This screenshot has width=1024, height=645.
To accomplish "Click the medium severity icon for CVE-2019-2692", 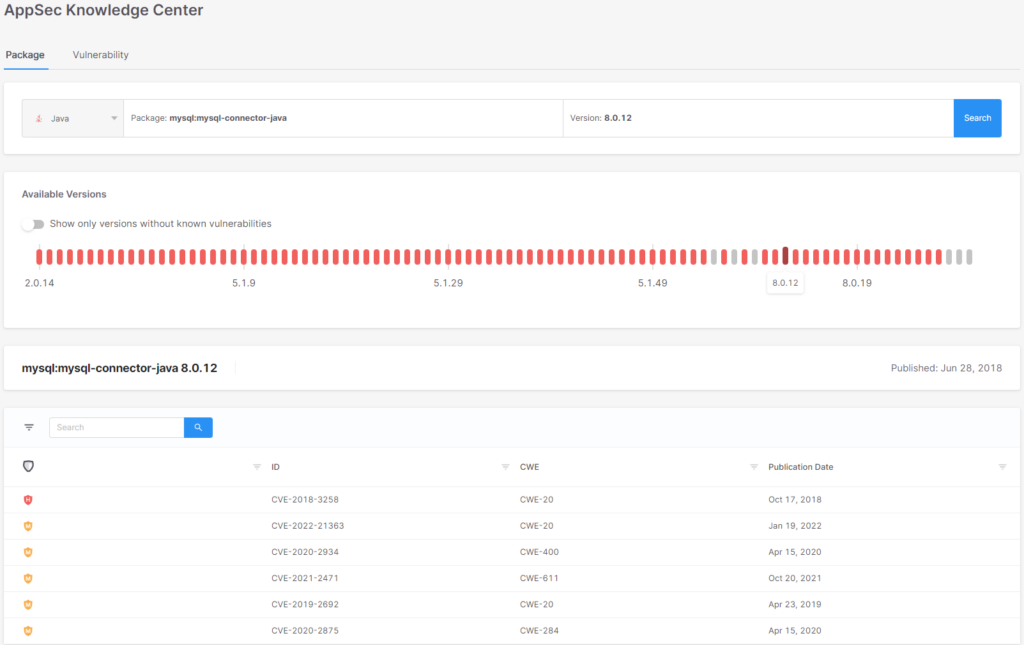I will pyautogui.click(x=28, y=605).
